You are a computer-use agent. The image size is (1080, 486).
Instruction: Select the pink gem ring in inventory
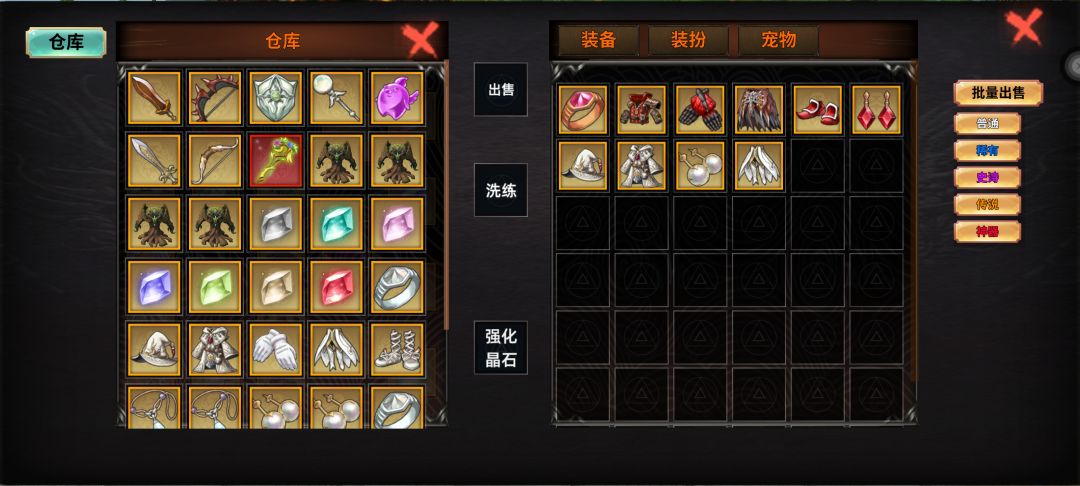(x=583, y=109)
